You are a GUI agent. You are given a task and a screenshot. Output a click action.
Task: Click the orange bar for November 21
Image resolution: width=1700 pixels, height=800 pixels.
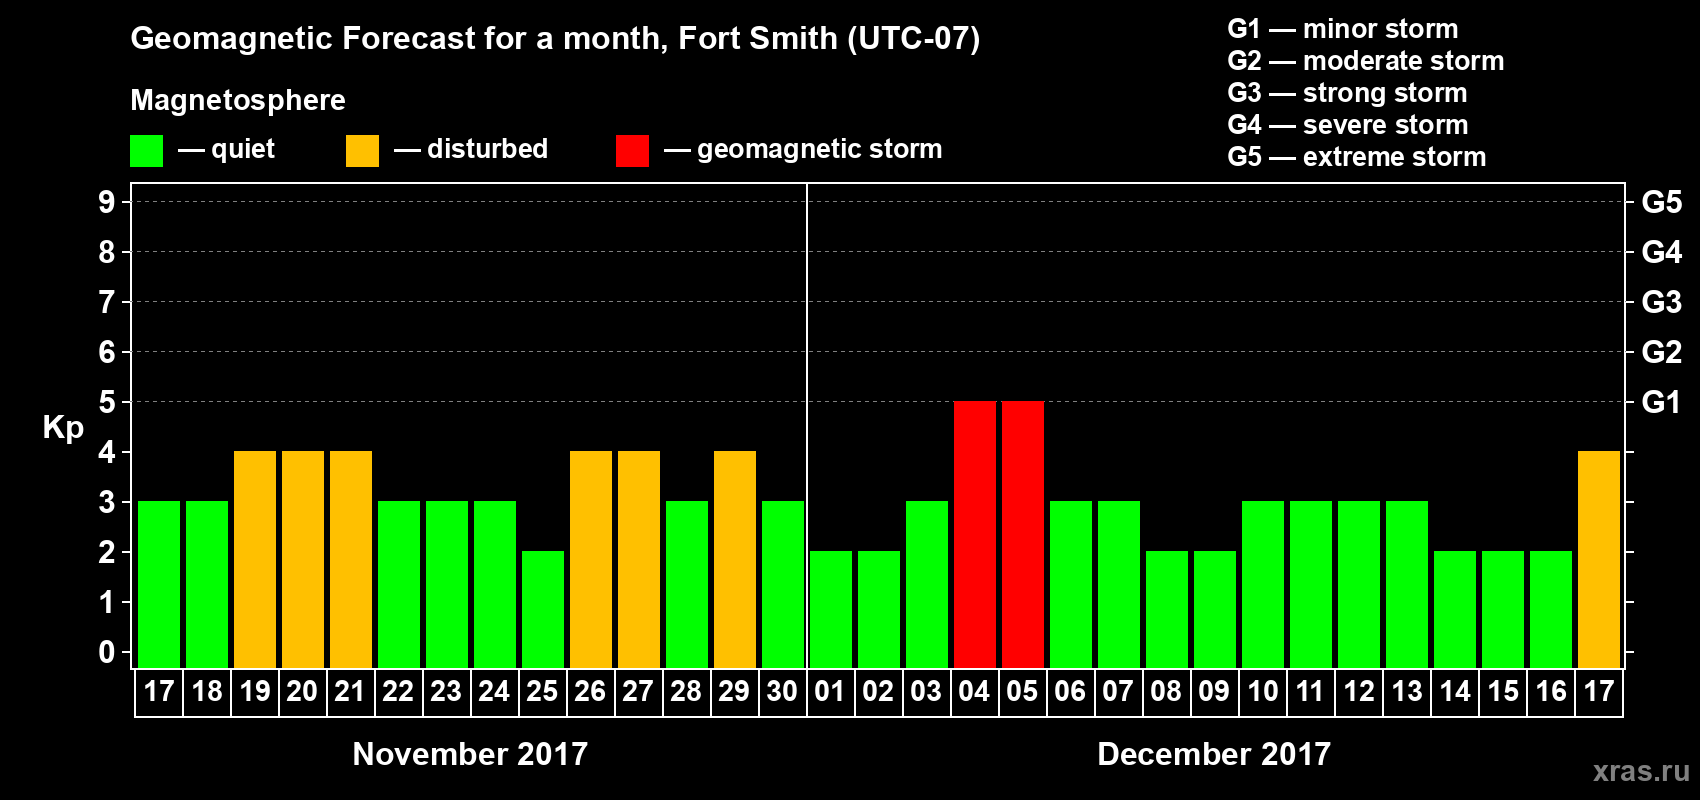point(351,559)
